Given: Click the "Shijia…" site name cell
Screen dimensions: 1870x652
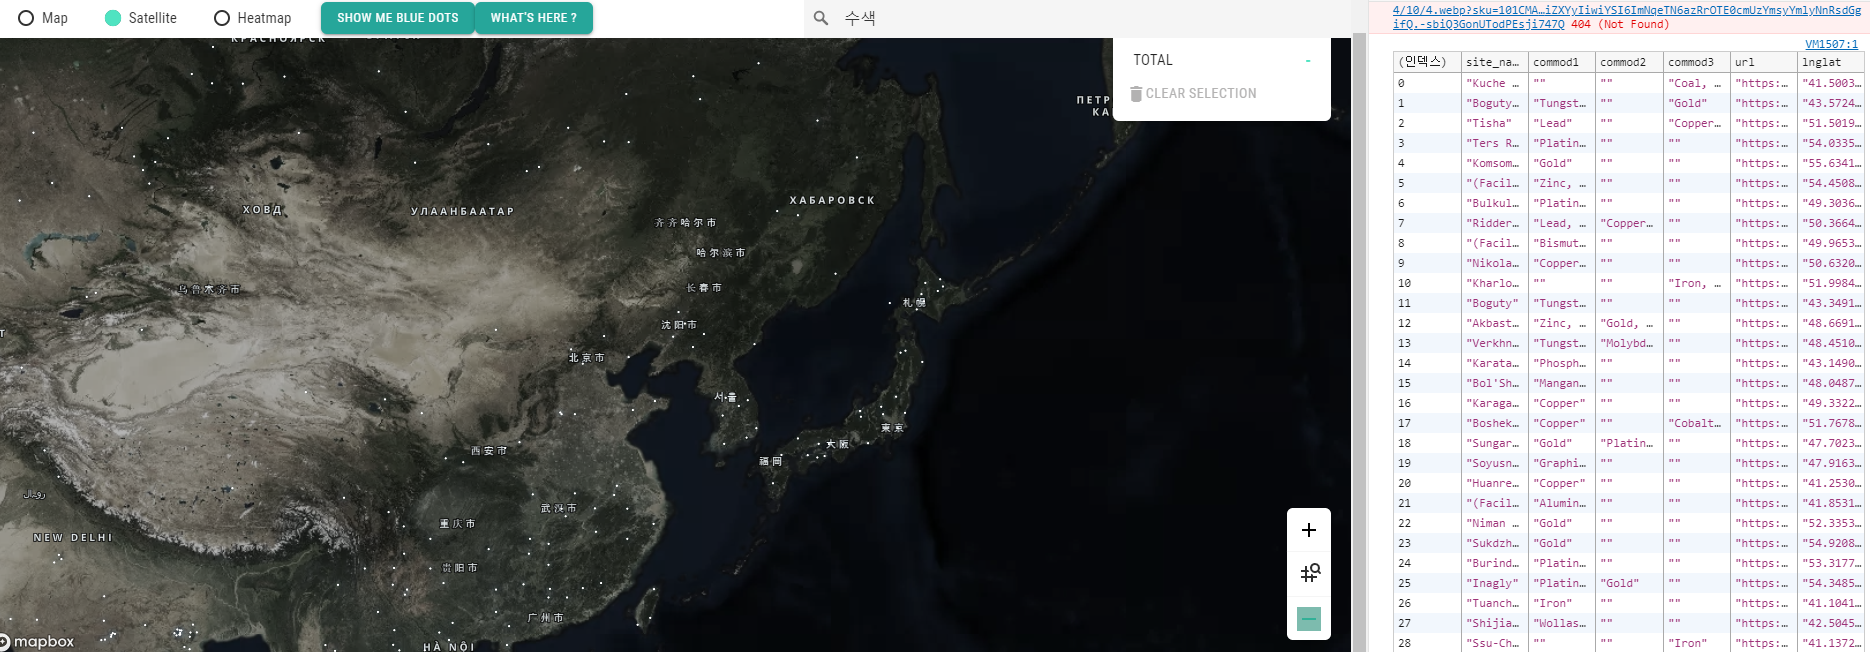Looking at the screenshot, I should 1494,623.
